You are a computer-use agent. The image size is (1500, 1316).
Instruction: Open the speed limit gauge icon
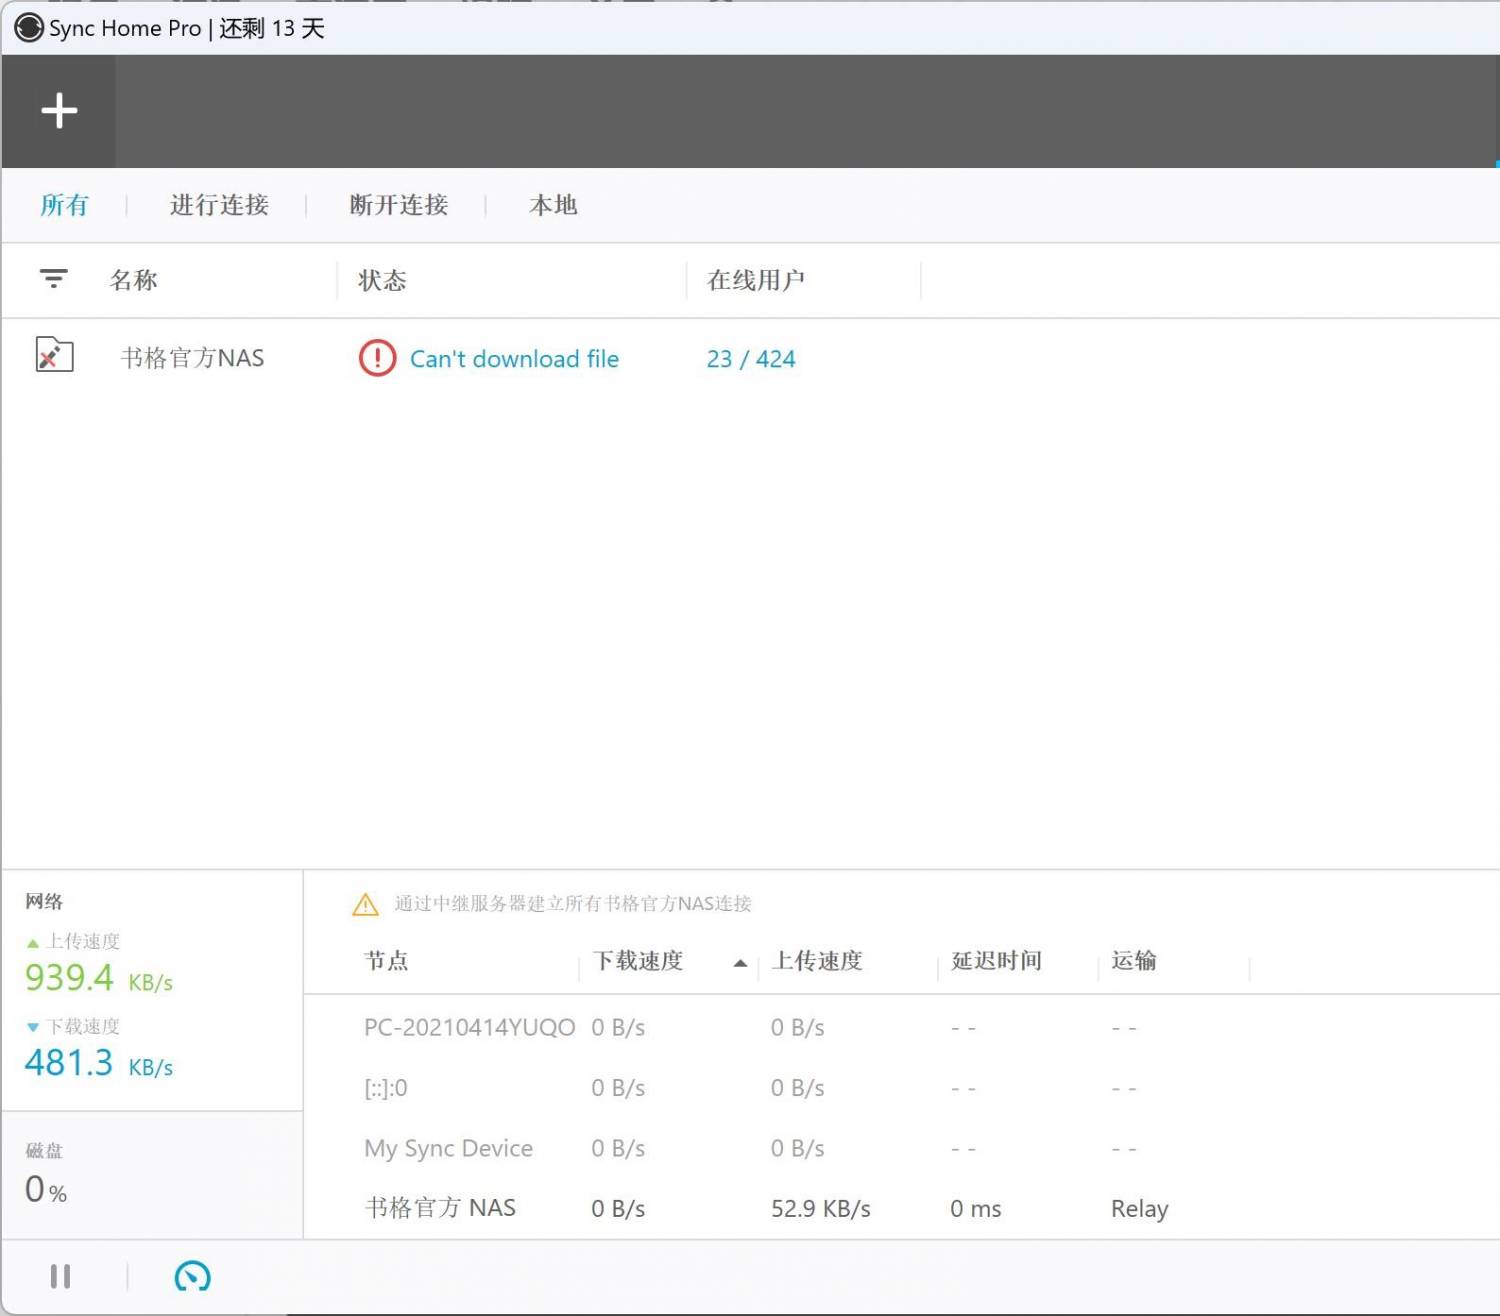192,1276
